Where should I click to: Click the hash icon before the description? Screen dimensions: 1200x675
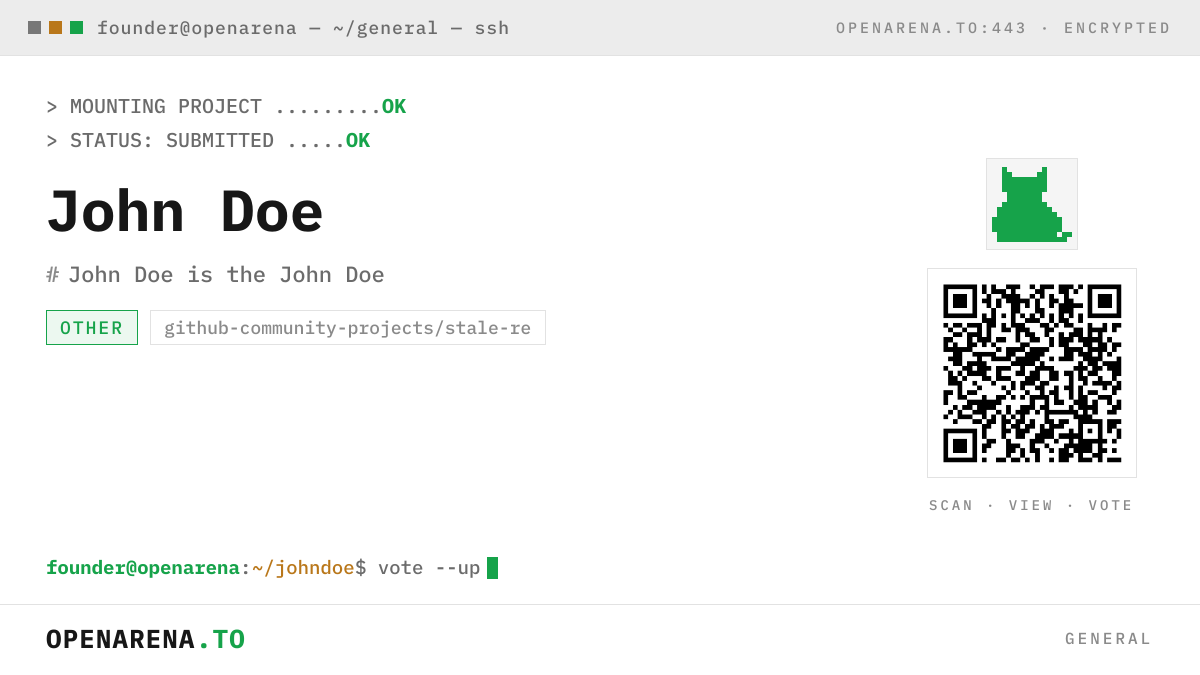(53, 274)
